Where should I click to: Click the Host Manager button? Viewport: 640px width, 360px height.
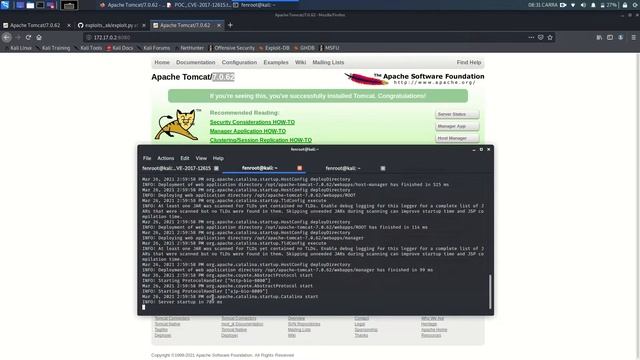point(457,138)
